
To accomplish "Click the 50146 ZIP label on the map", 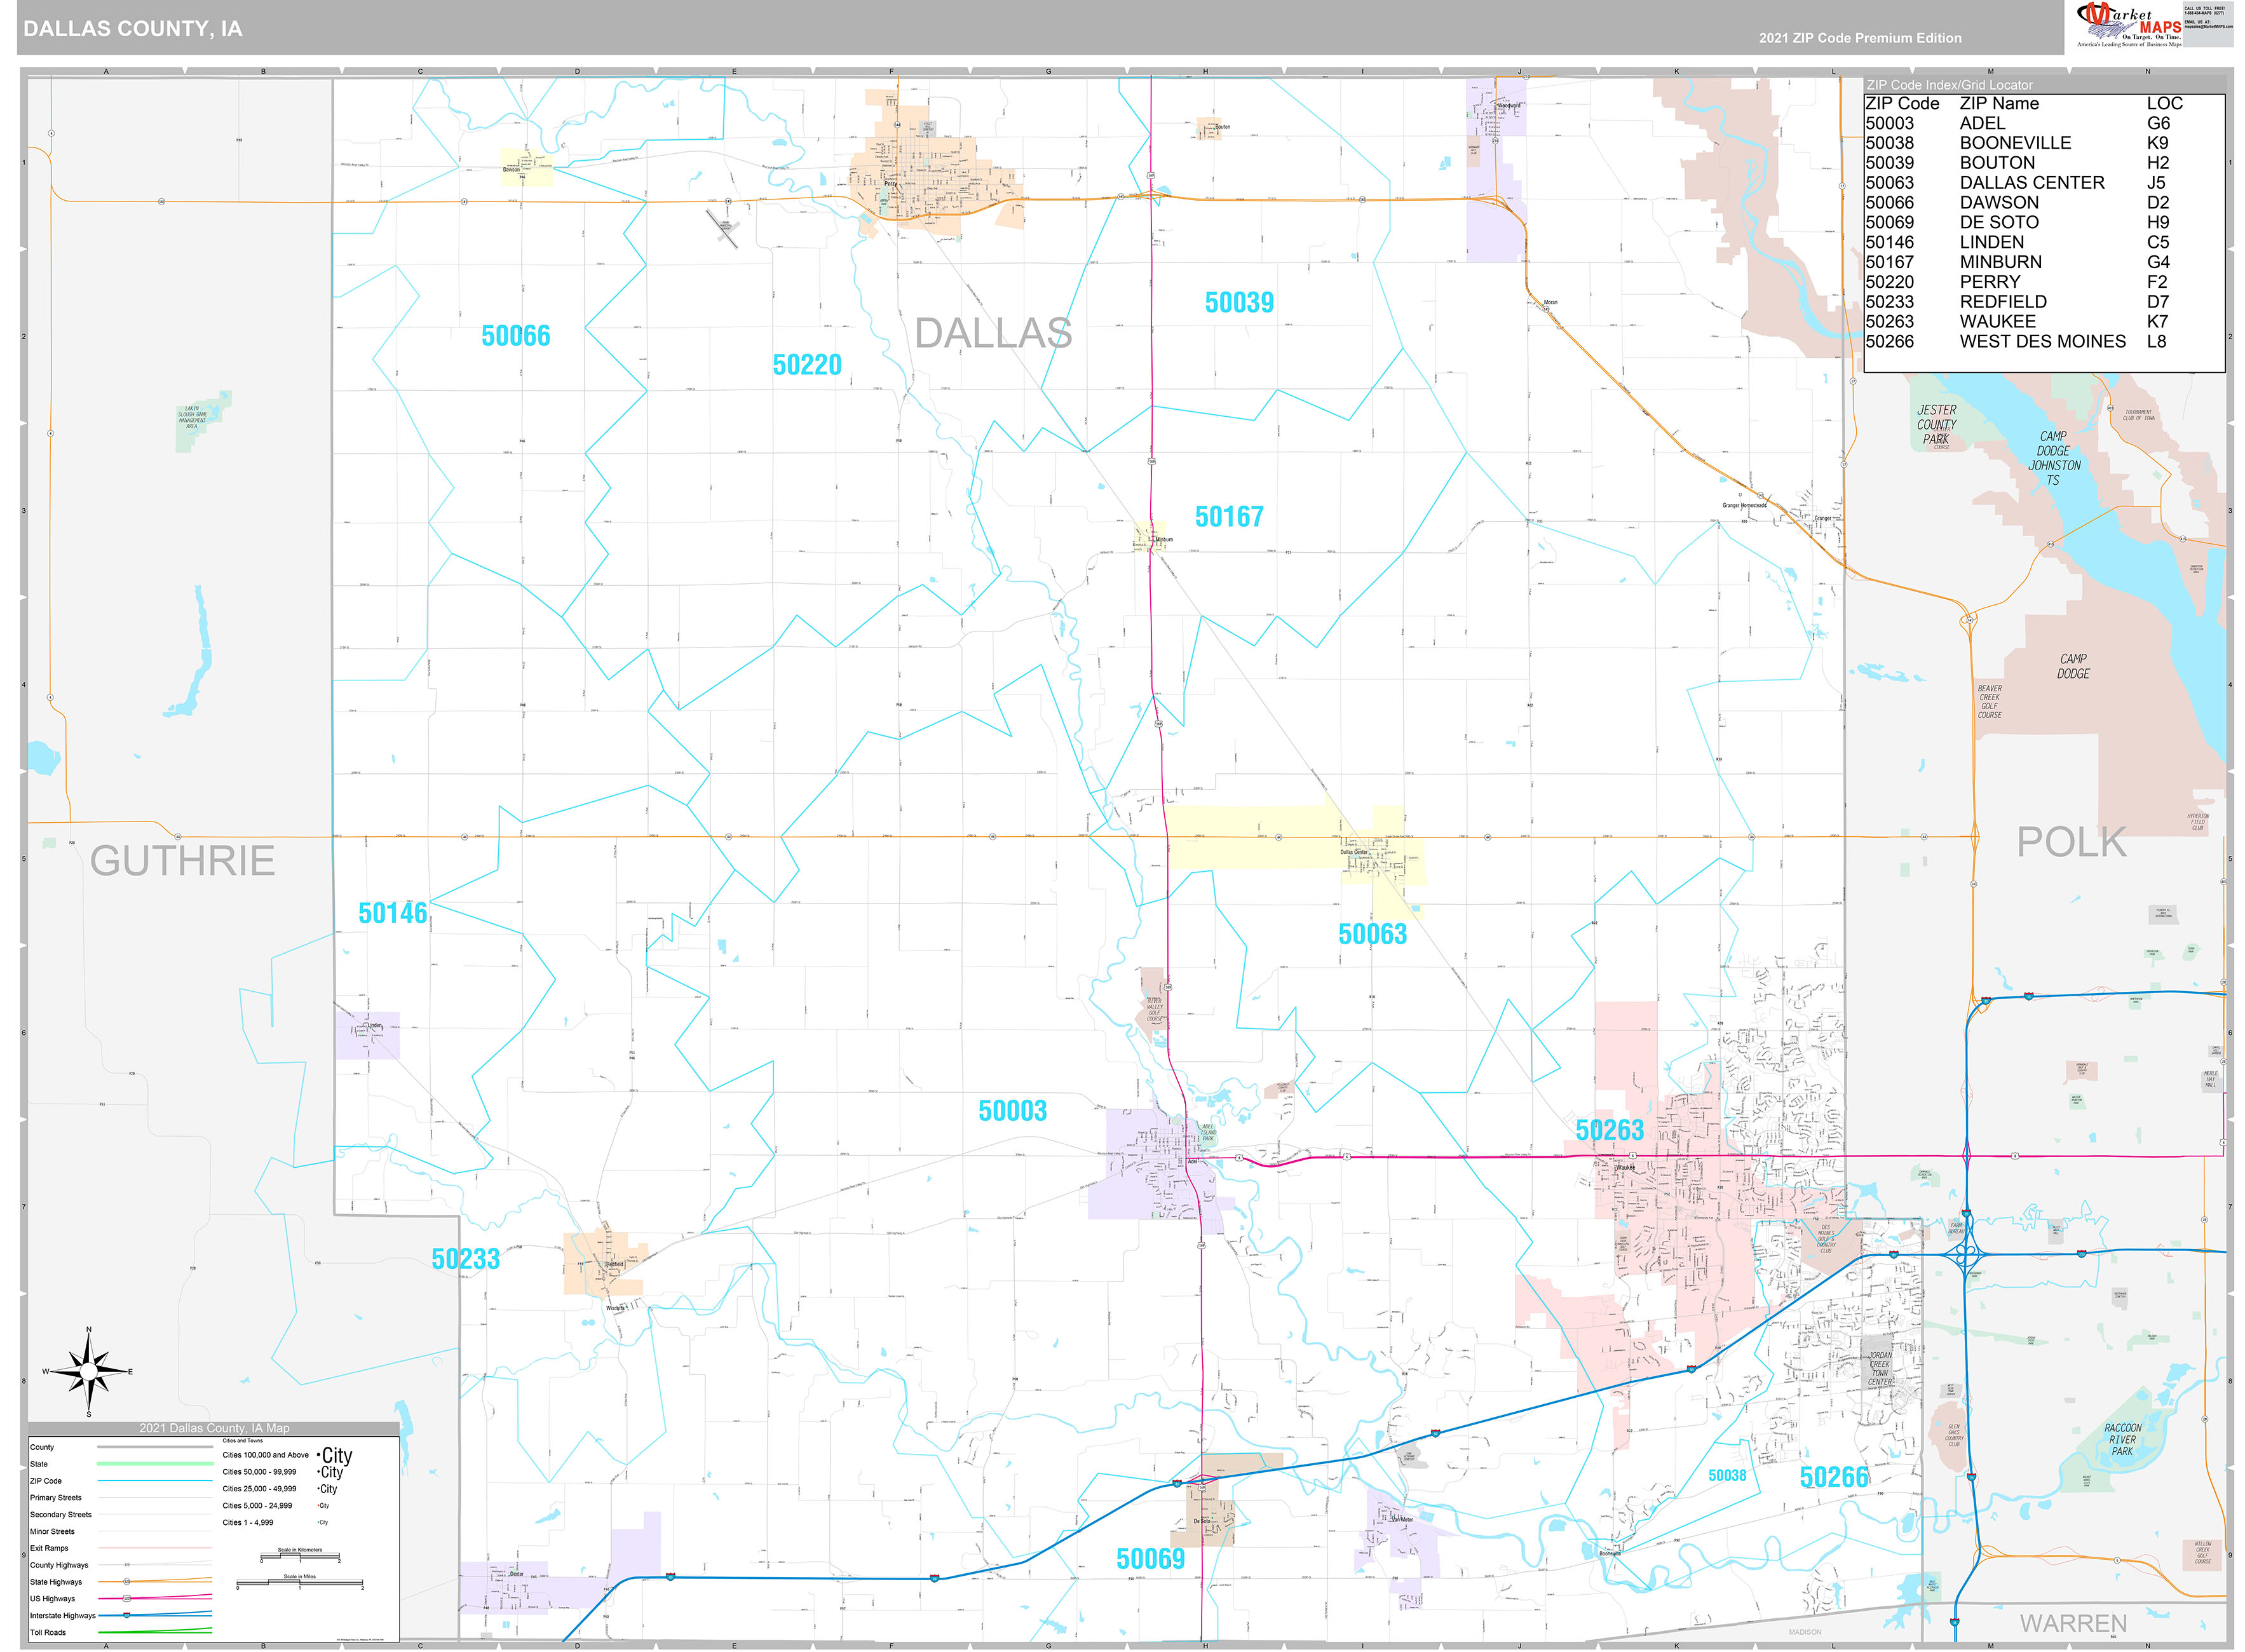I will pyautogui.click(x=393, y=913).
